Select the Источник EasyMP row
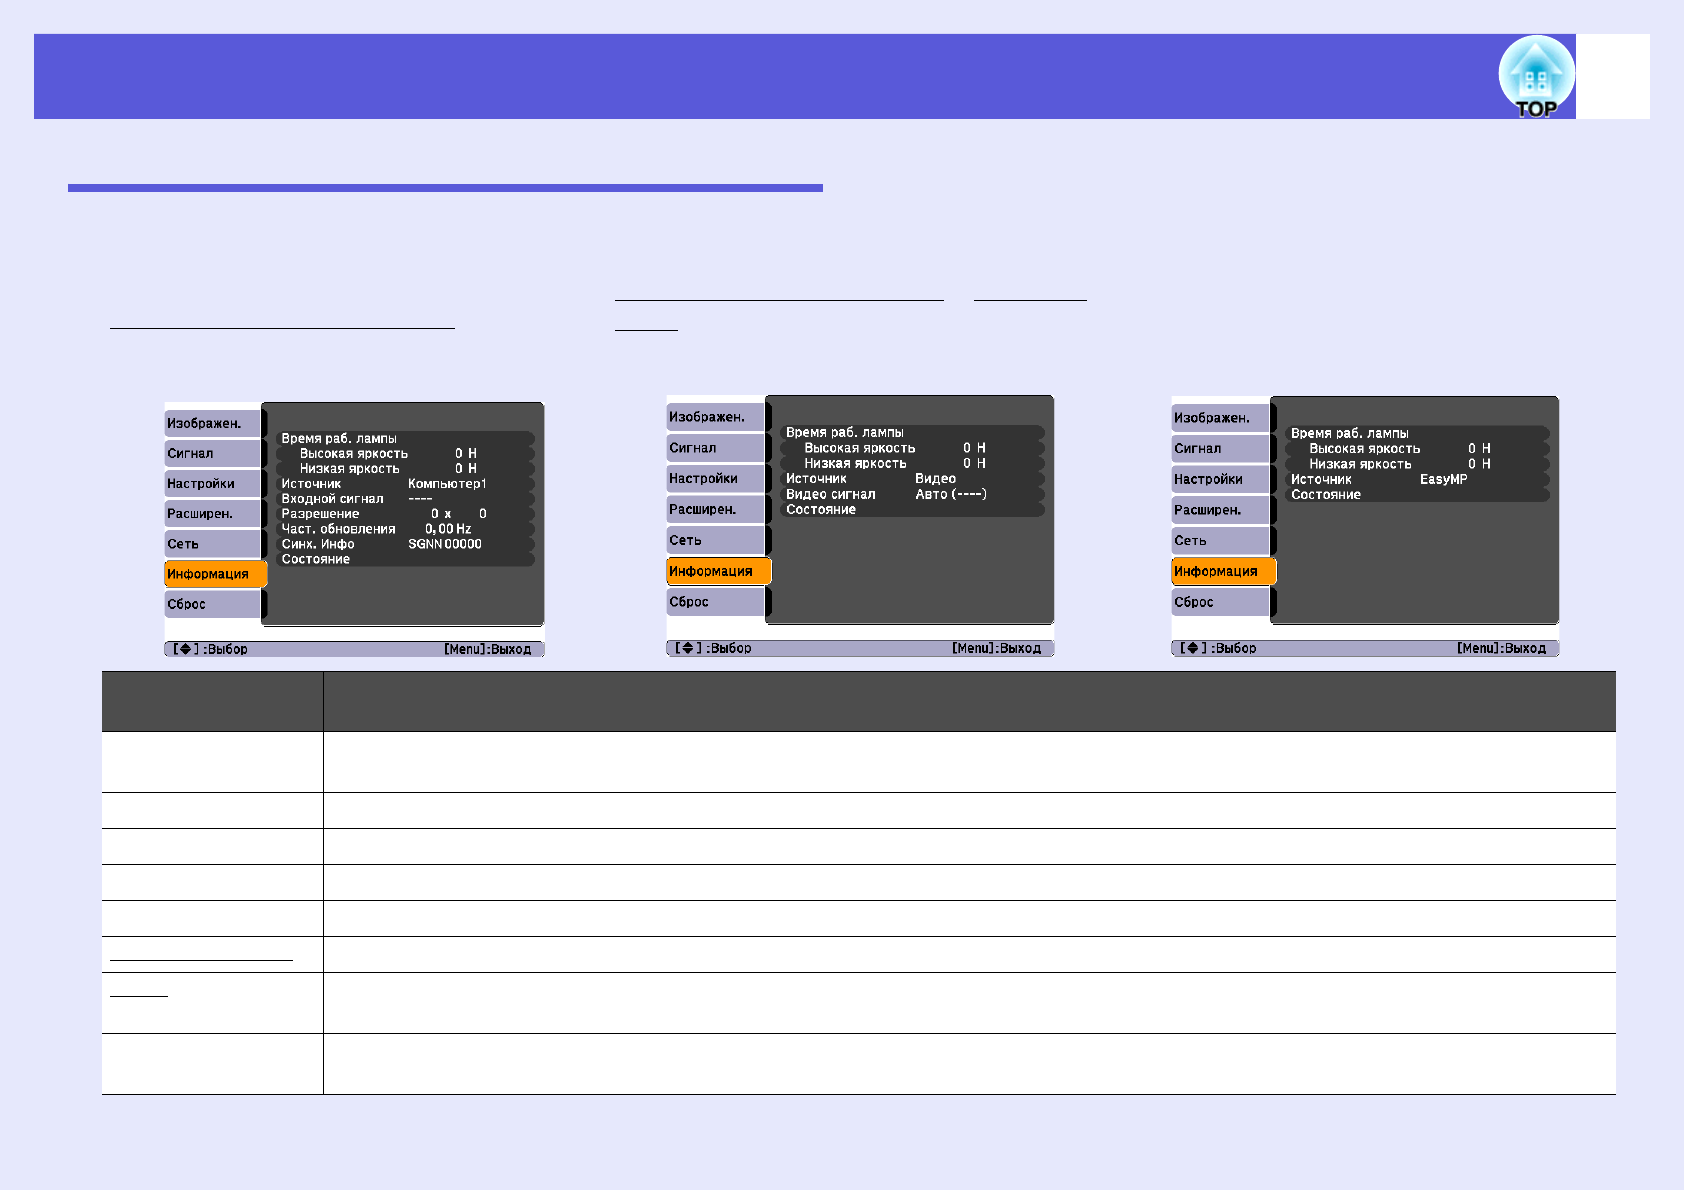Viewport: 1684px width, 1190px height. click(1415, 479)
